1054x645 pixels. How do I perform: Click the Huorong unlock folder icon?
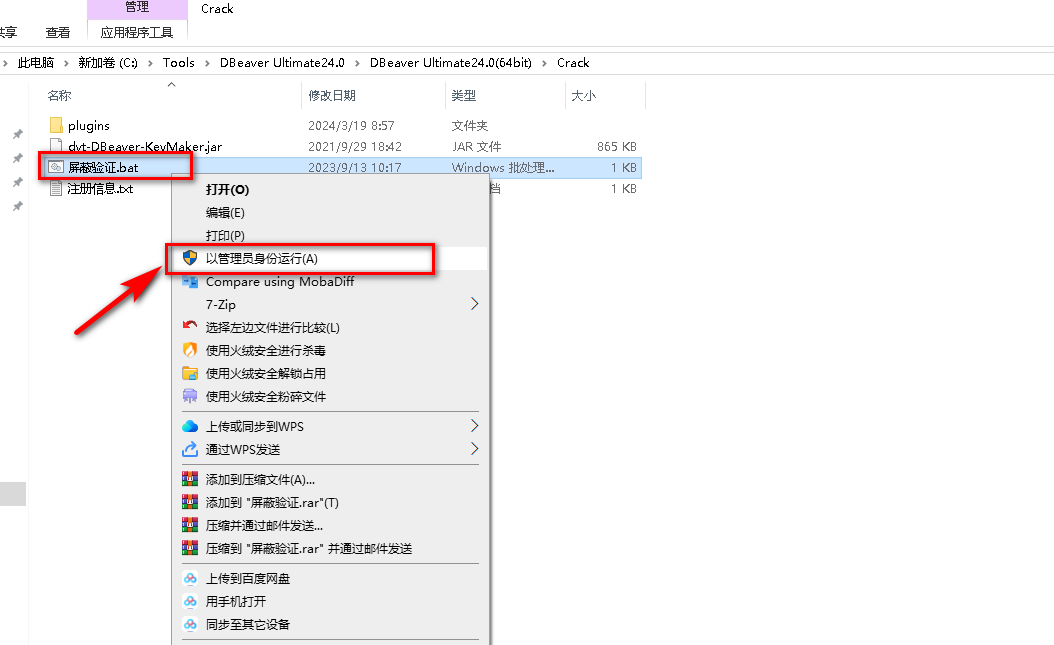(x=190, y=373)
